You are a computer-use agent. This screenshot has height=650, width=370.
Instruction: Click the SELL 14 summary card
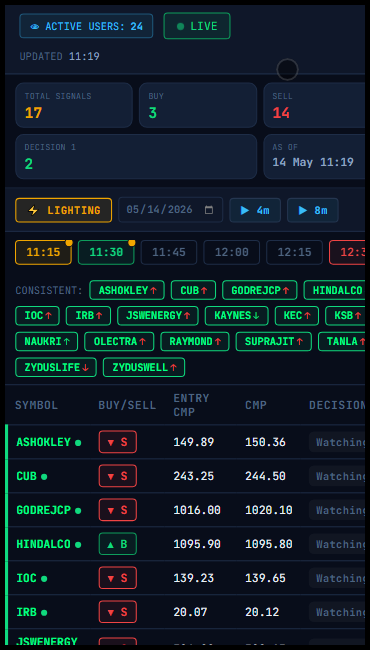pos(314,105)
